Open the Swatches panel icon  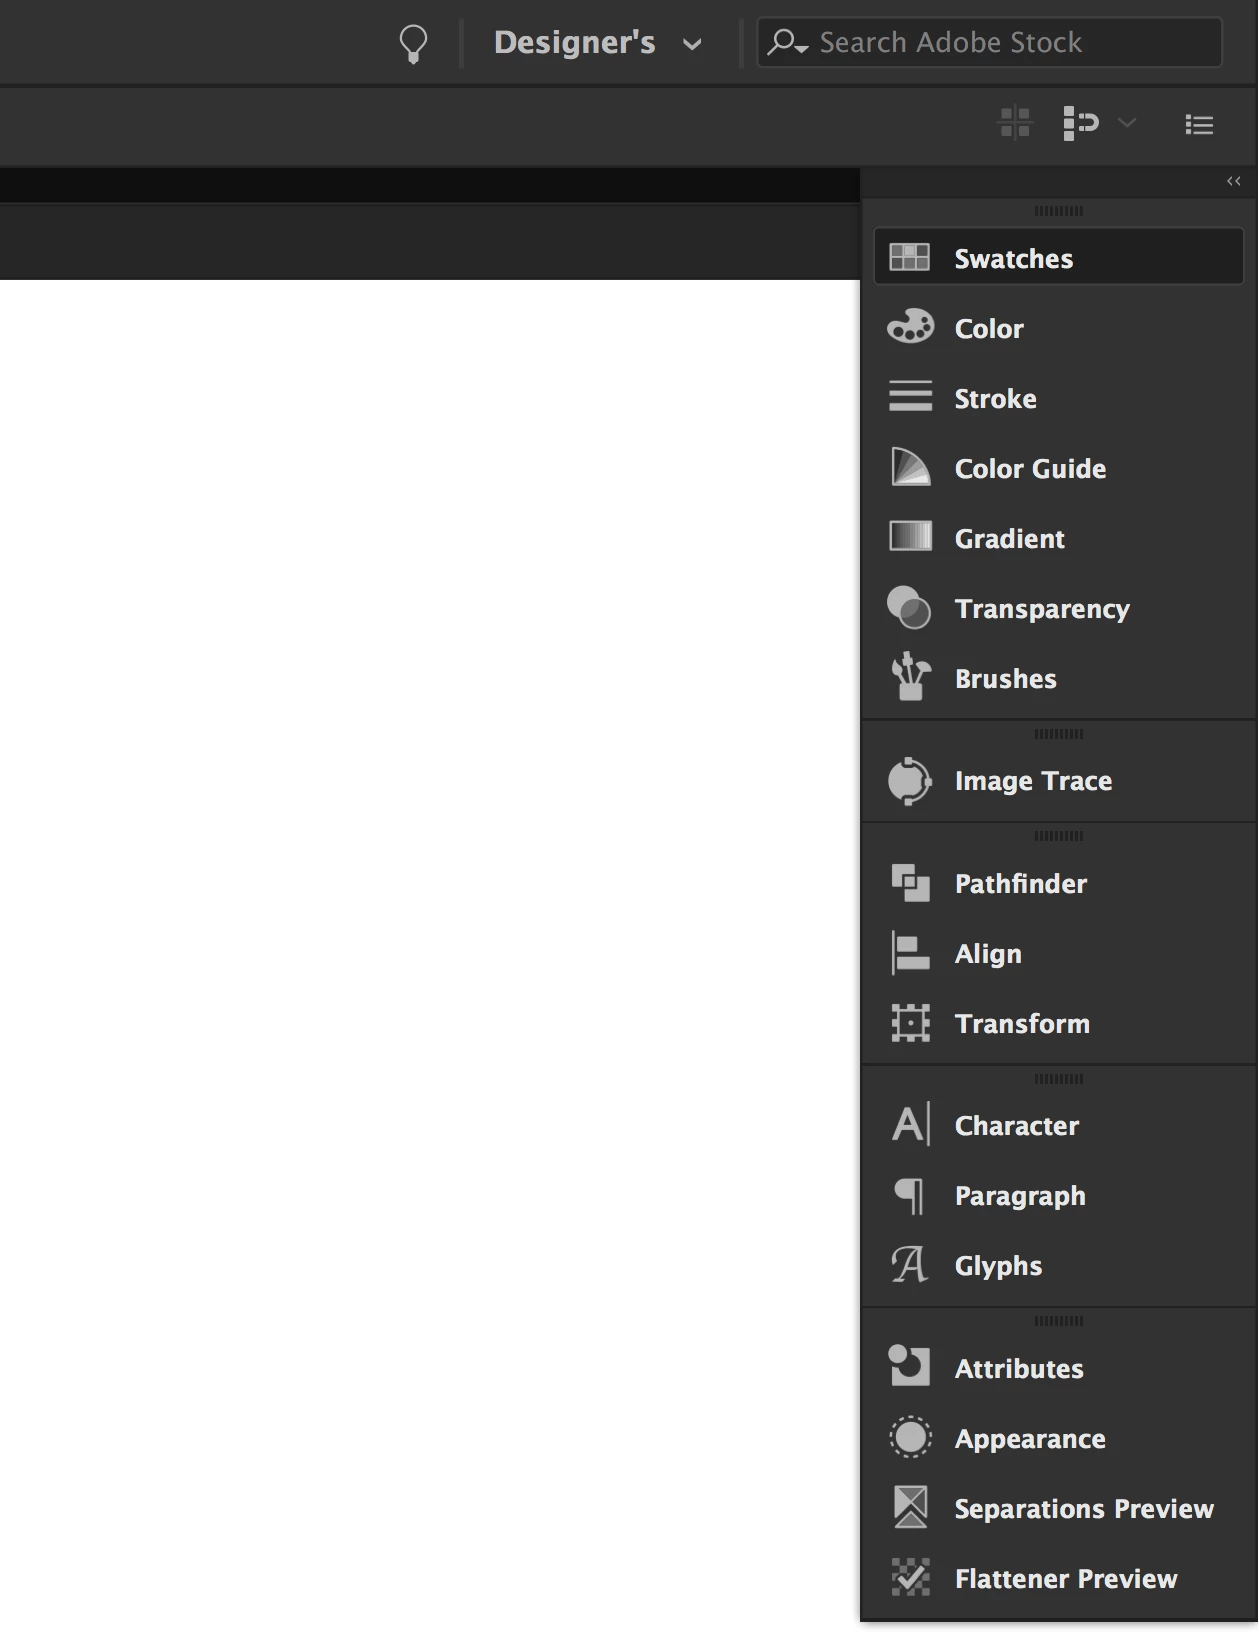(x=910, y=258)
